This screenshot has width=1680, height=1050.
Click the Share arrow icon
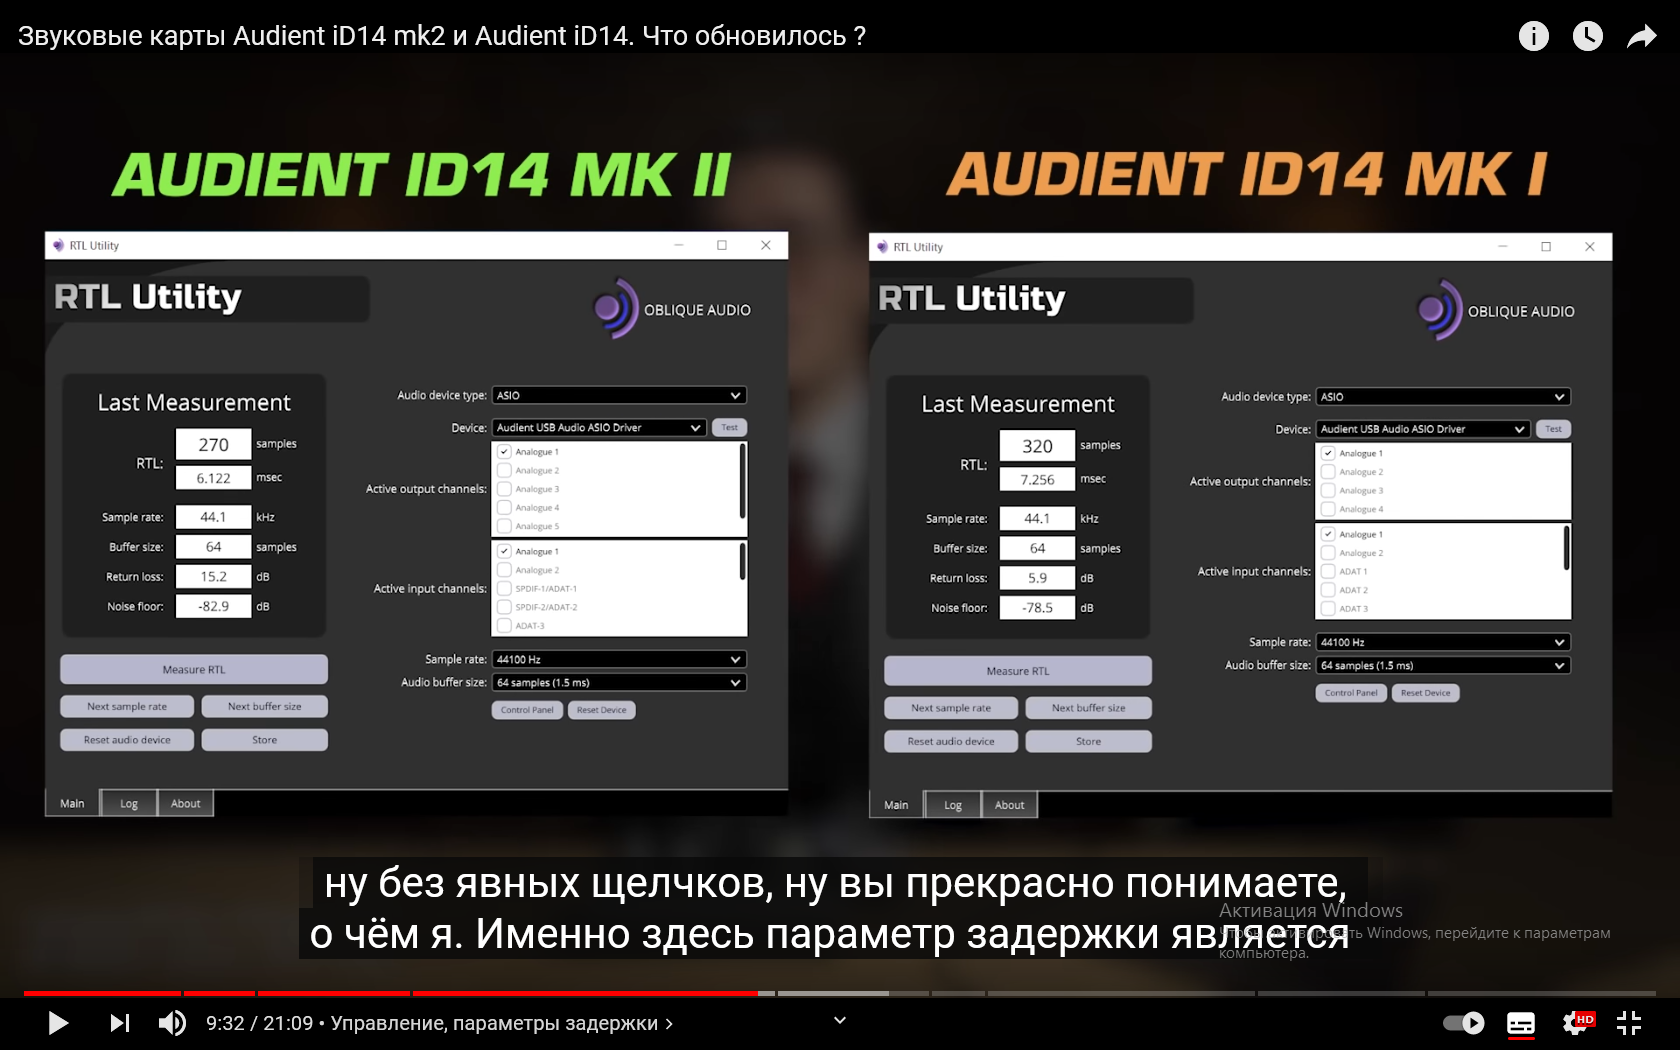[x=1642, y=37]
